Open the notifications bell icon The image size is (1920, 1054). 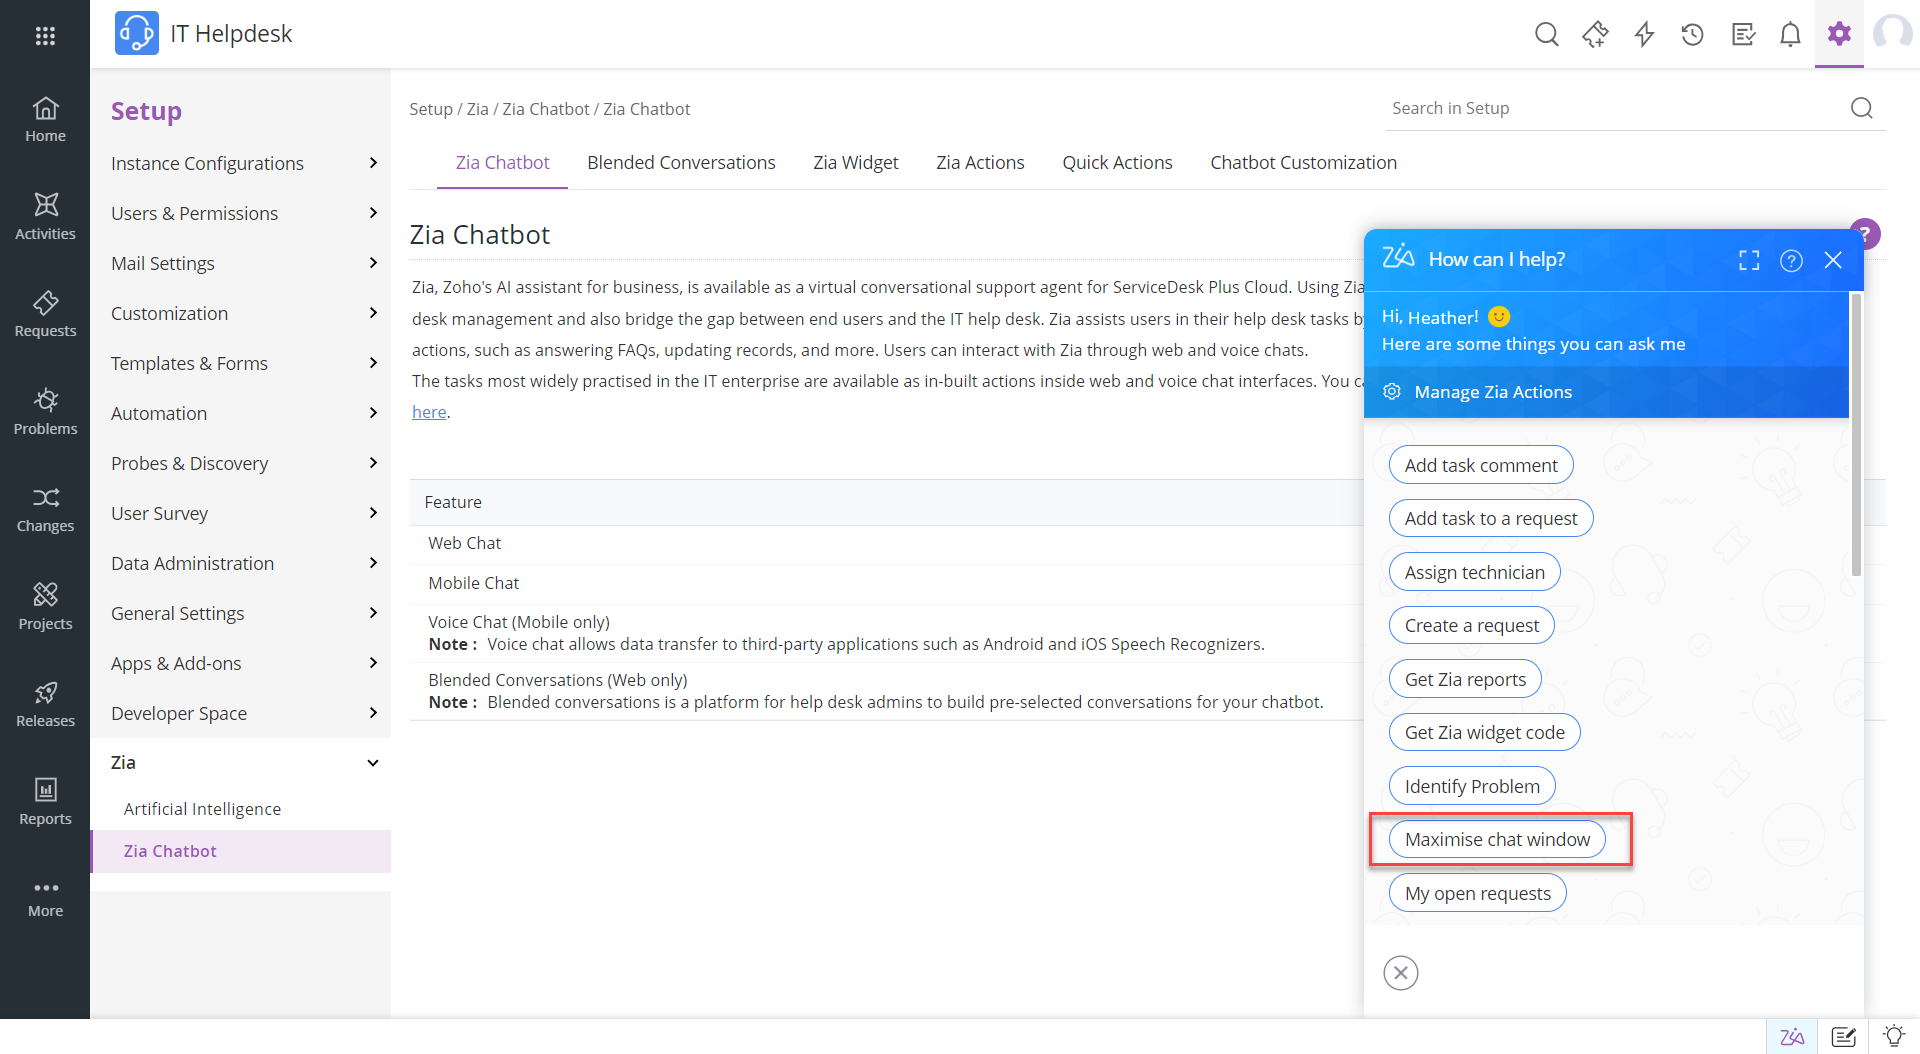[1790, 35]
